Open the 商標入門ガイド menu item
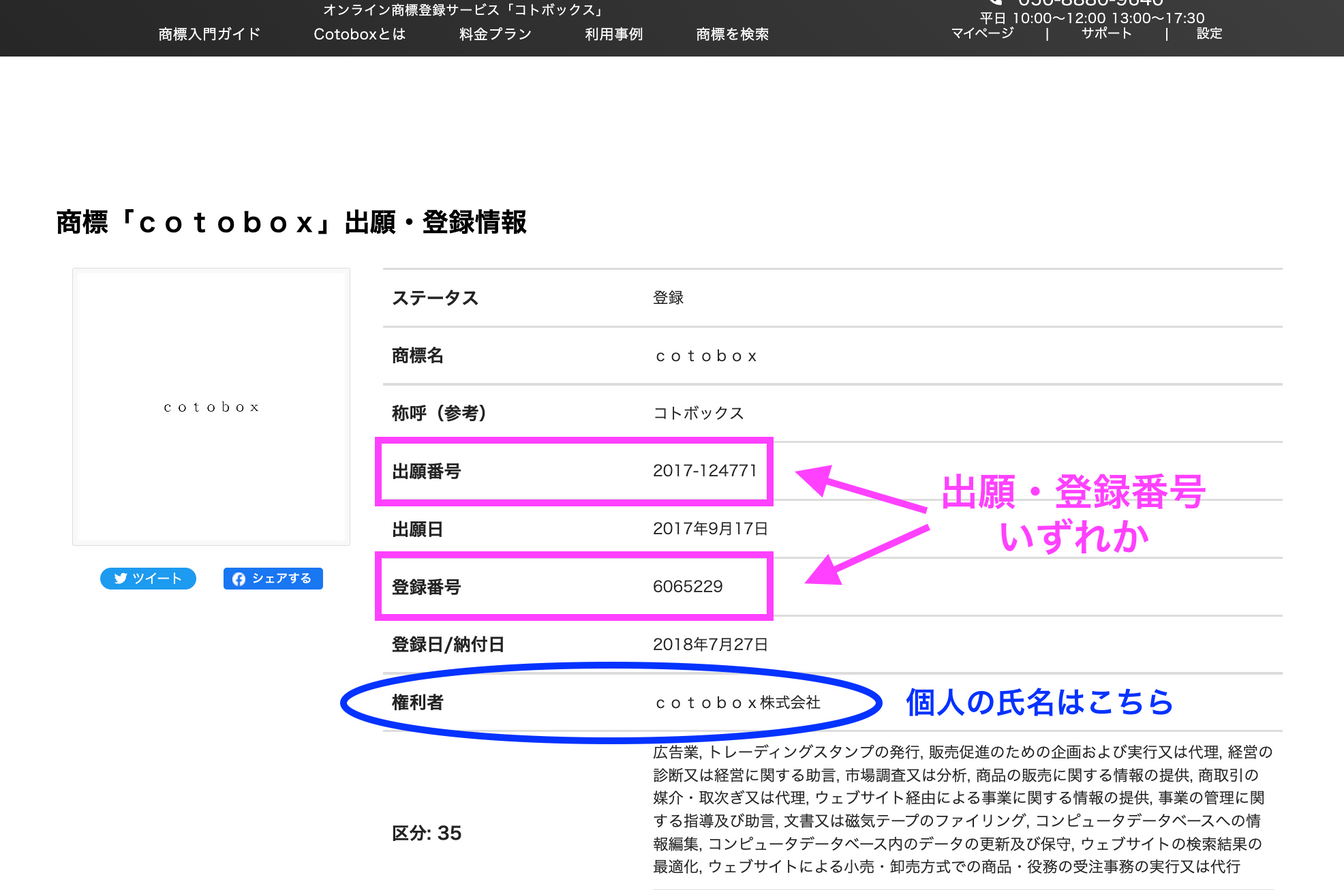The image size is (1344, 890). 209,34
